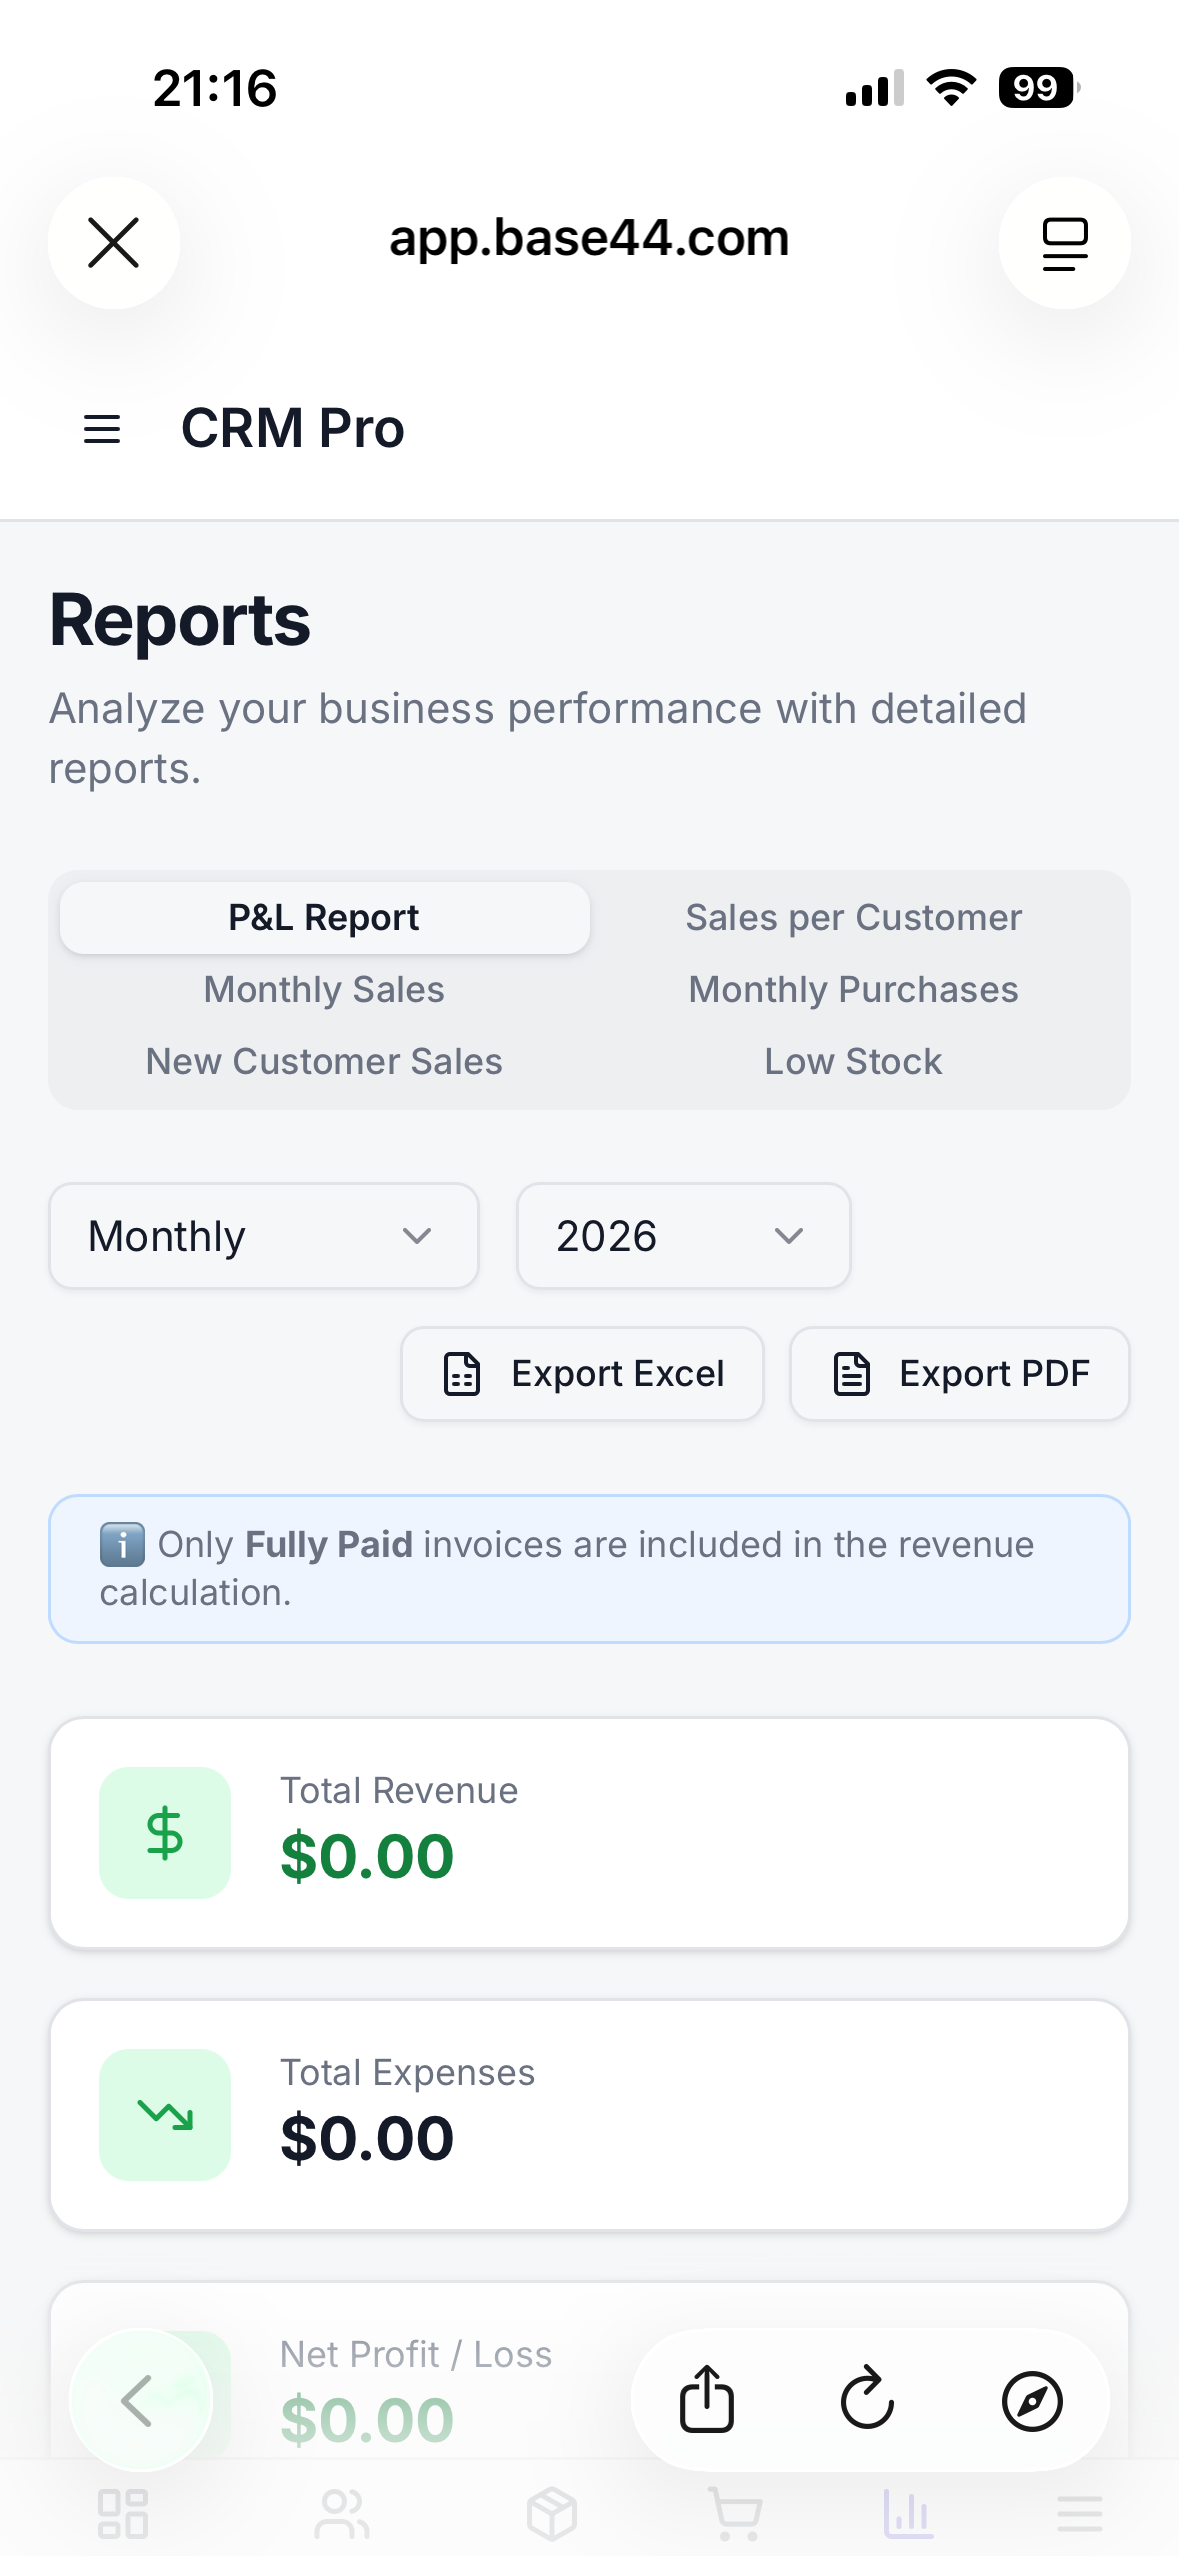This screenshot has height=2556, width=1179.
Task: Open the compass browser icon
Action: pos(1032,2400)
